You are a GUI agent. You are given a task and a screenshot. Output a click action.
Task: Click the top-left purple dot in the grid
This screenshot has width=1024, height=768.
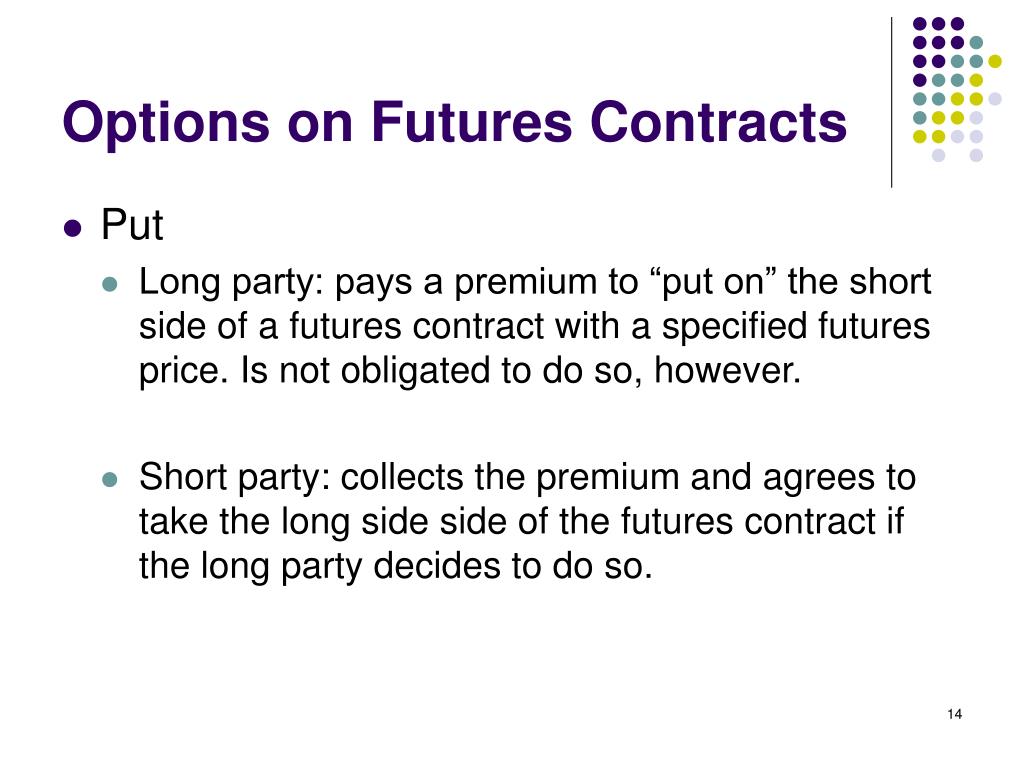[x=920, y=24]
